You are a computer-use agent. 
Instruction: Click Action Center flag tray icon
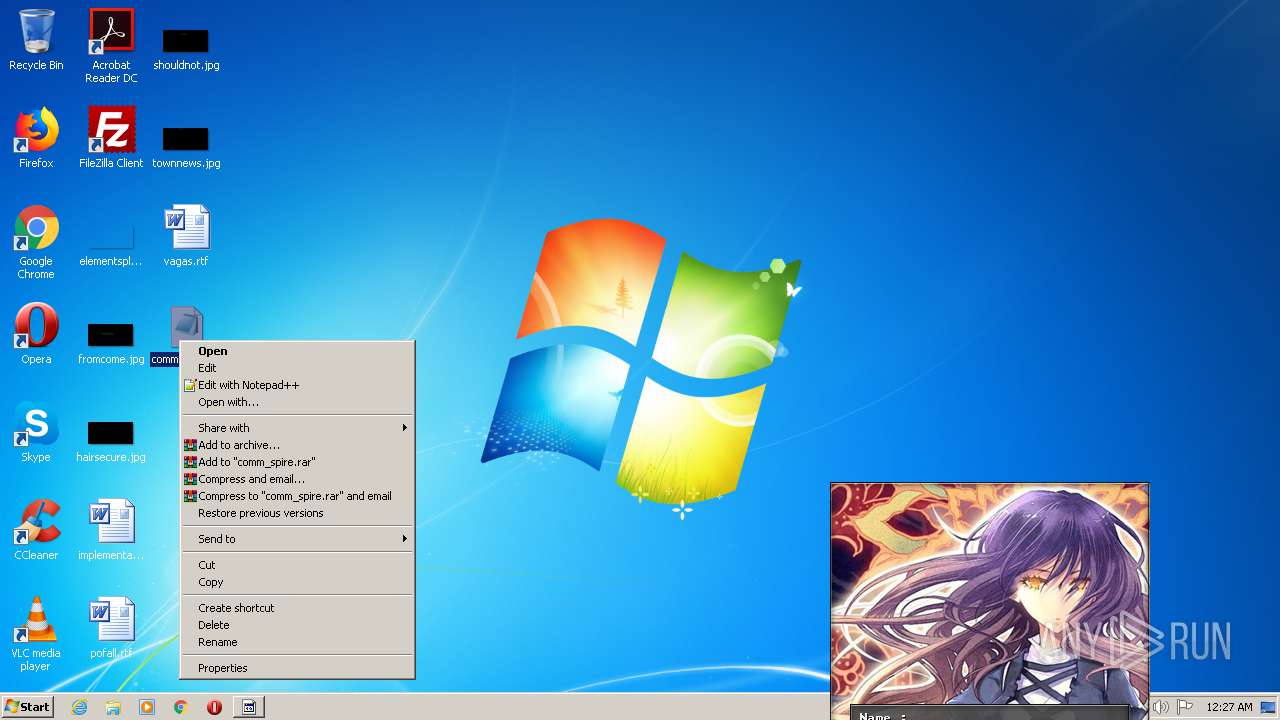(1185, 707)
